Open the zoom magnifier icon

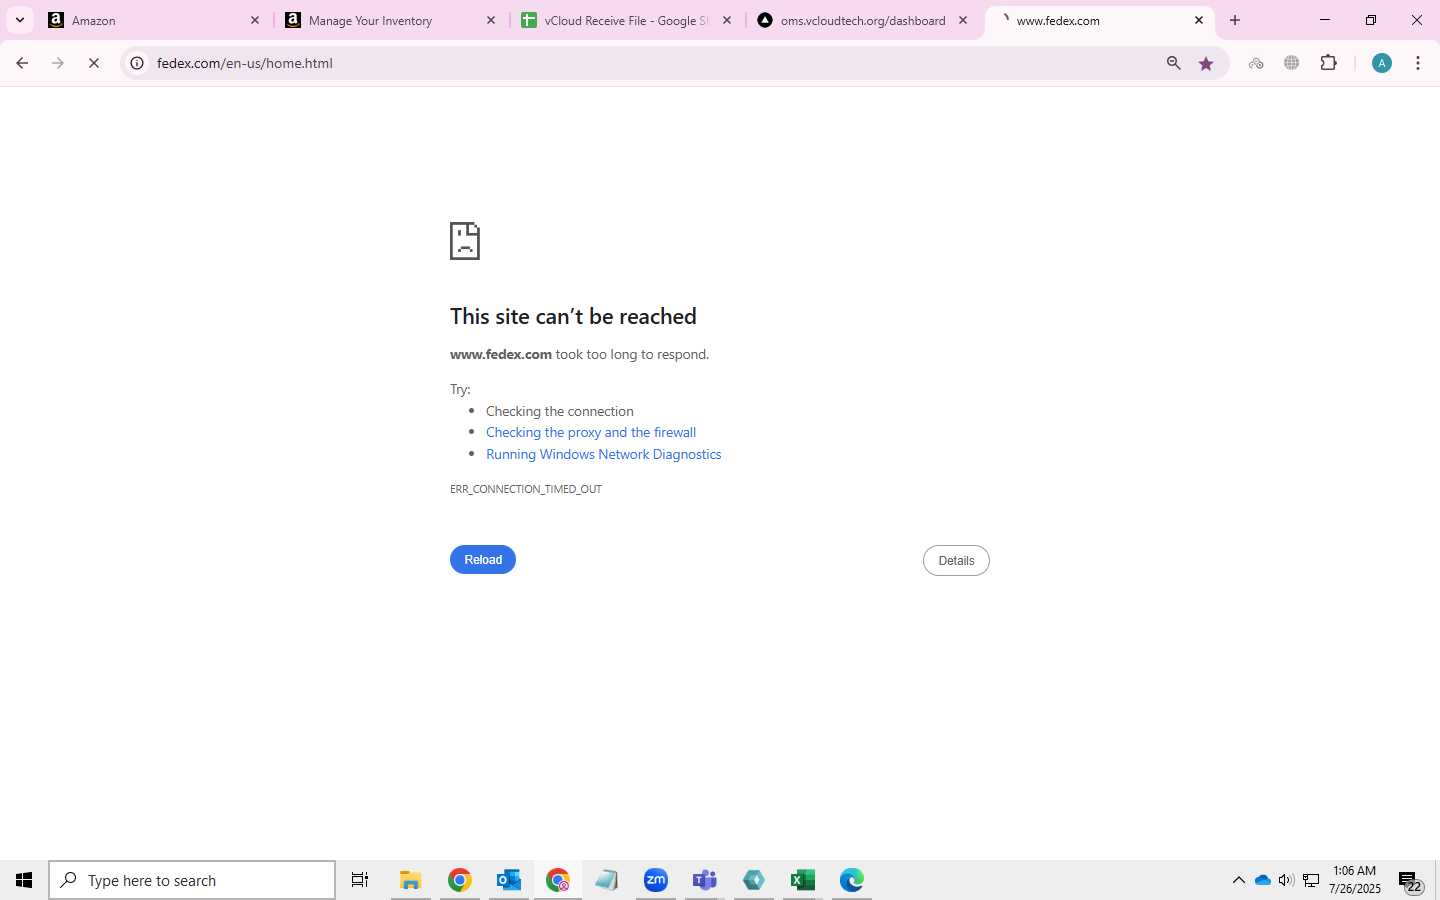click(1173, 63)
